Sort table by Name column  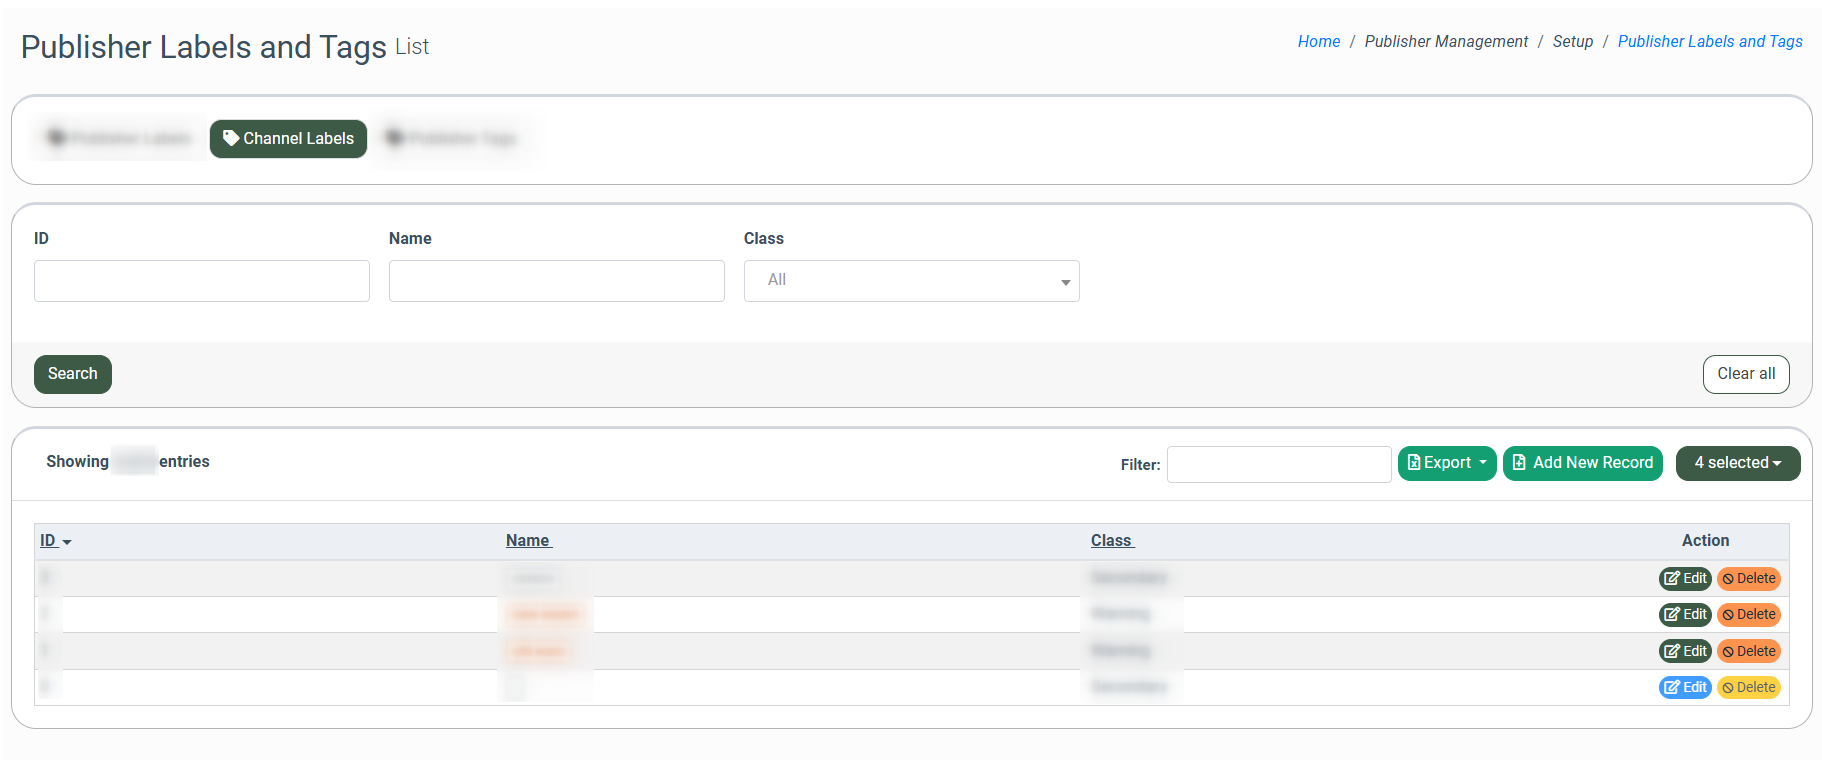pos(528,541)
